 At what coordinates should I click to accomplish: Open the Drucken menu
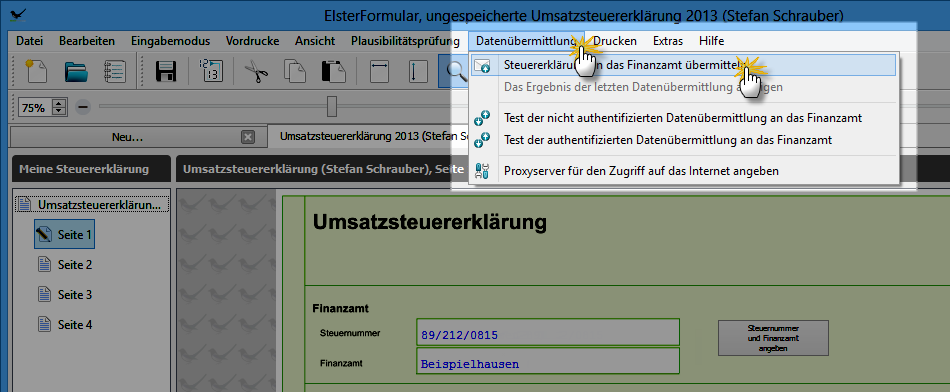pyautogui.click(x=615, y=41)
